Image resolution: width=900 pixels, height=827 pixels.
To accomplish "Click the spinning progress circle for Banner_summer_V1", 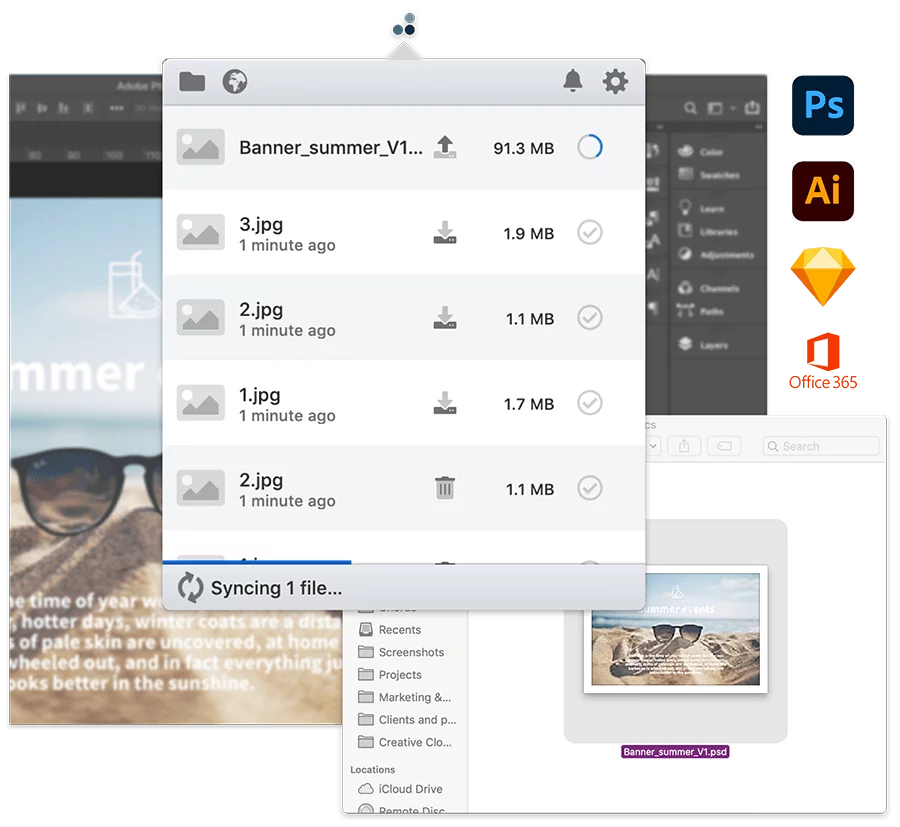I will click(589, 147).
